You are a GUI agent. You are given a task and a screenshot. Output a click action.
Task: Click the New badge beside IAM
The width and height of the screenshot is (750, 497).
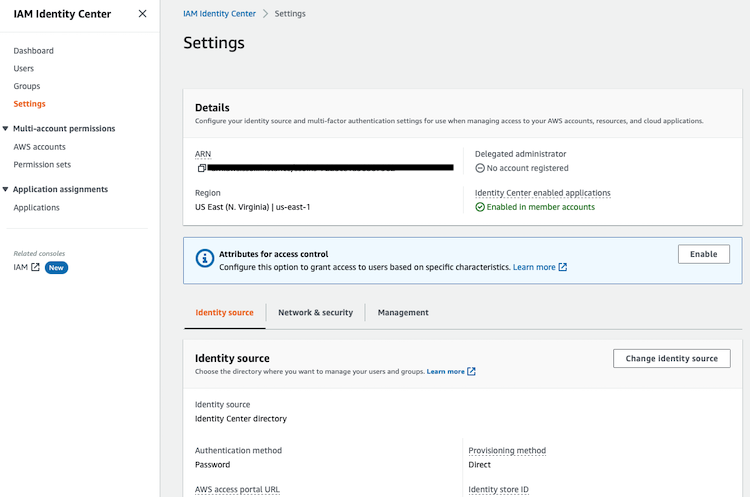[x=56, y=267]
